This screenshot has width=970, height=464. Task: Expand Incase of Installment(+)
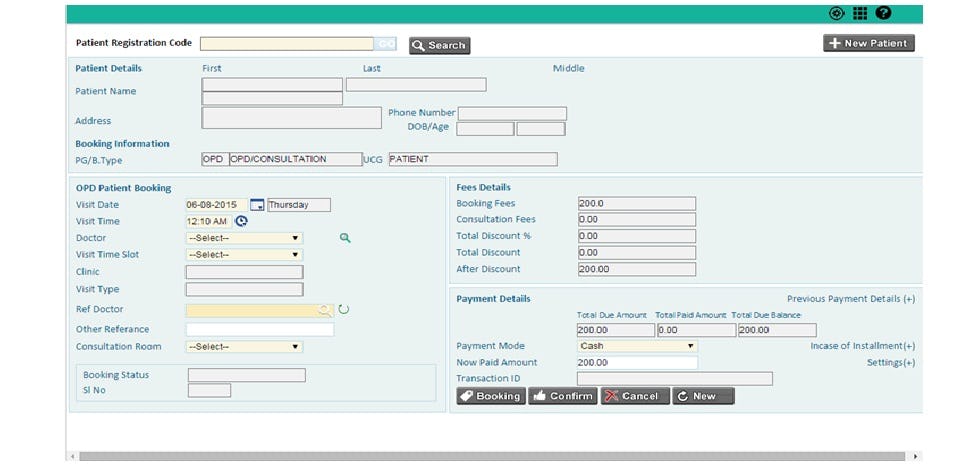coord(862,346)
